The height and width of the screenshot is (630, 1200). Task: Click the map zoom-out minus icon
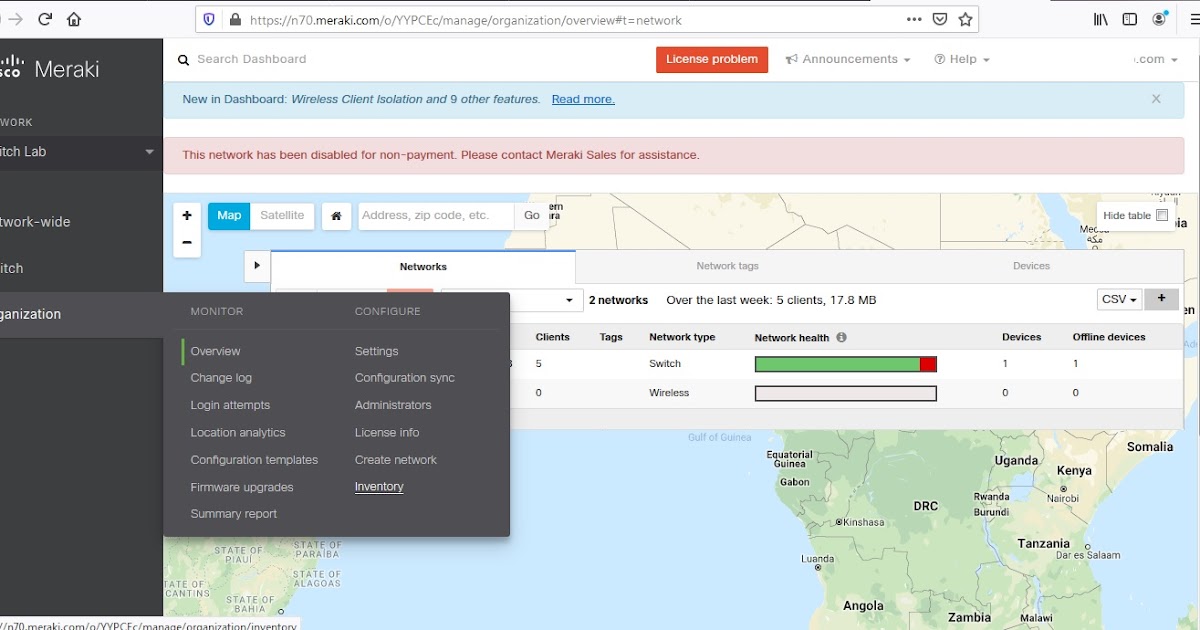coord(187,243)
